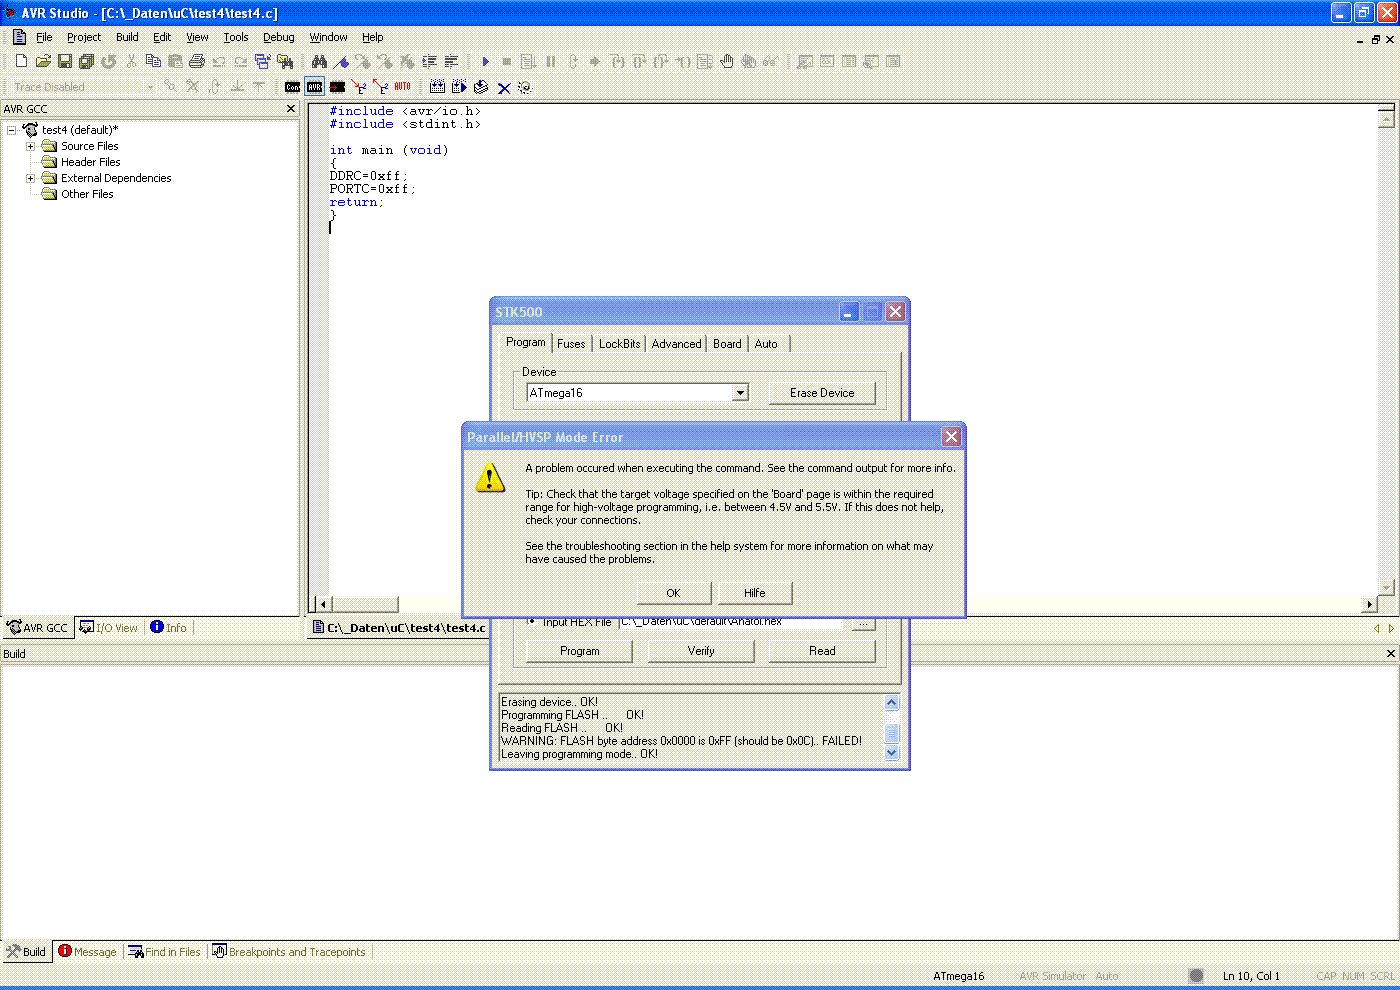Toggle bookmark with the blue flag icon

coord(342,62)
